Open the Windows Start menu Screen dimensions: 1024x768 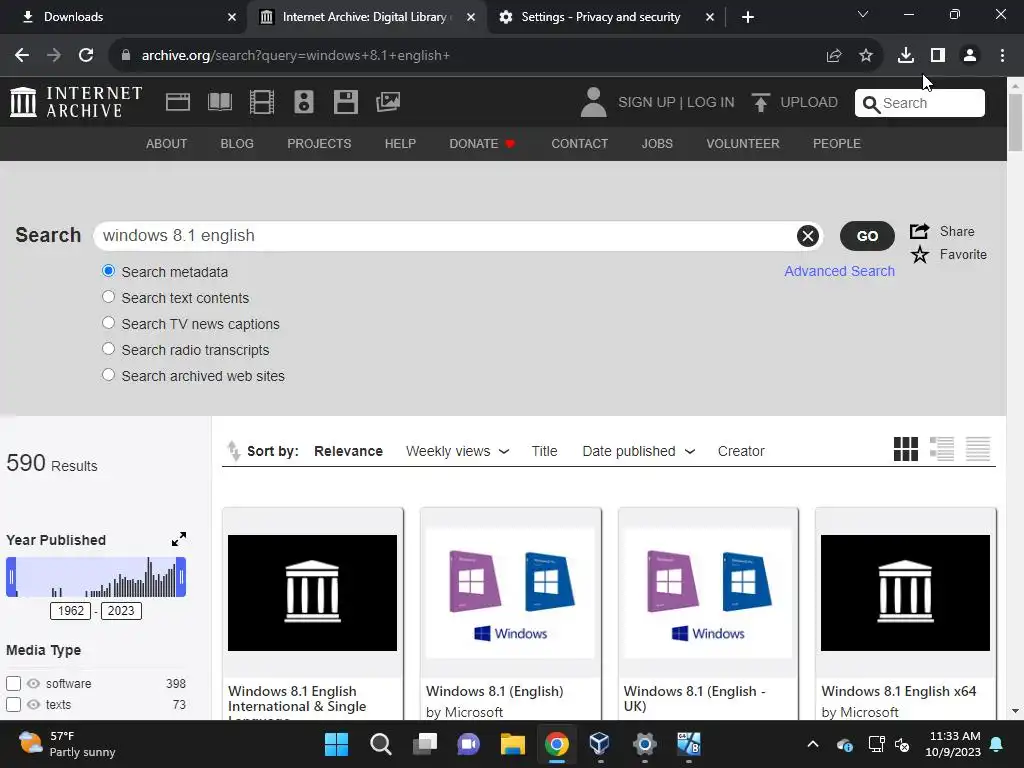click(x=337, y=744)
